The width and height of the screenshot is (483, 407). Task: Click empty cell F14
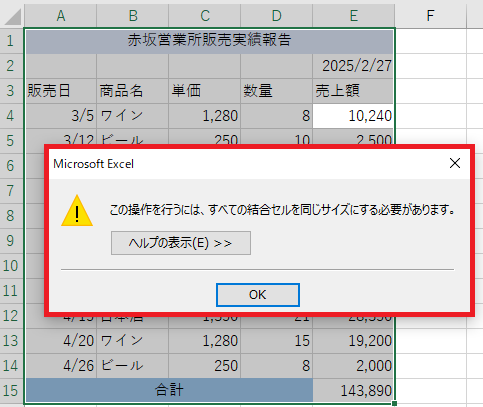click(x=431, y=366)
